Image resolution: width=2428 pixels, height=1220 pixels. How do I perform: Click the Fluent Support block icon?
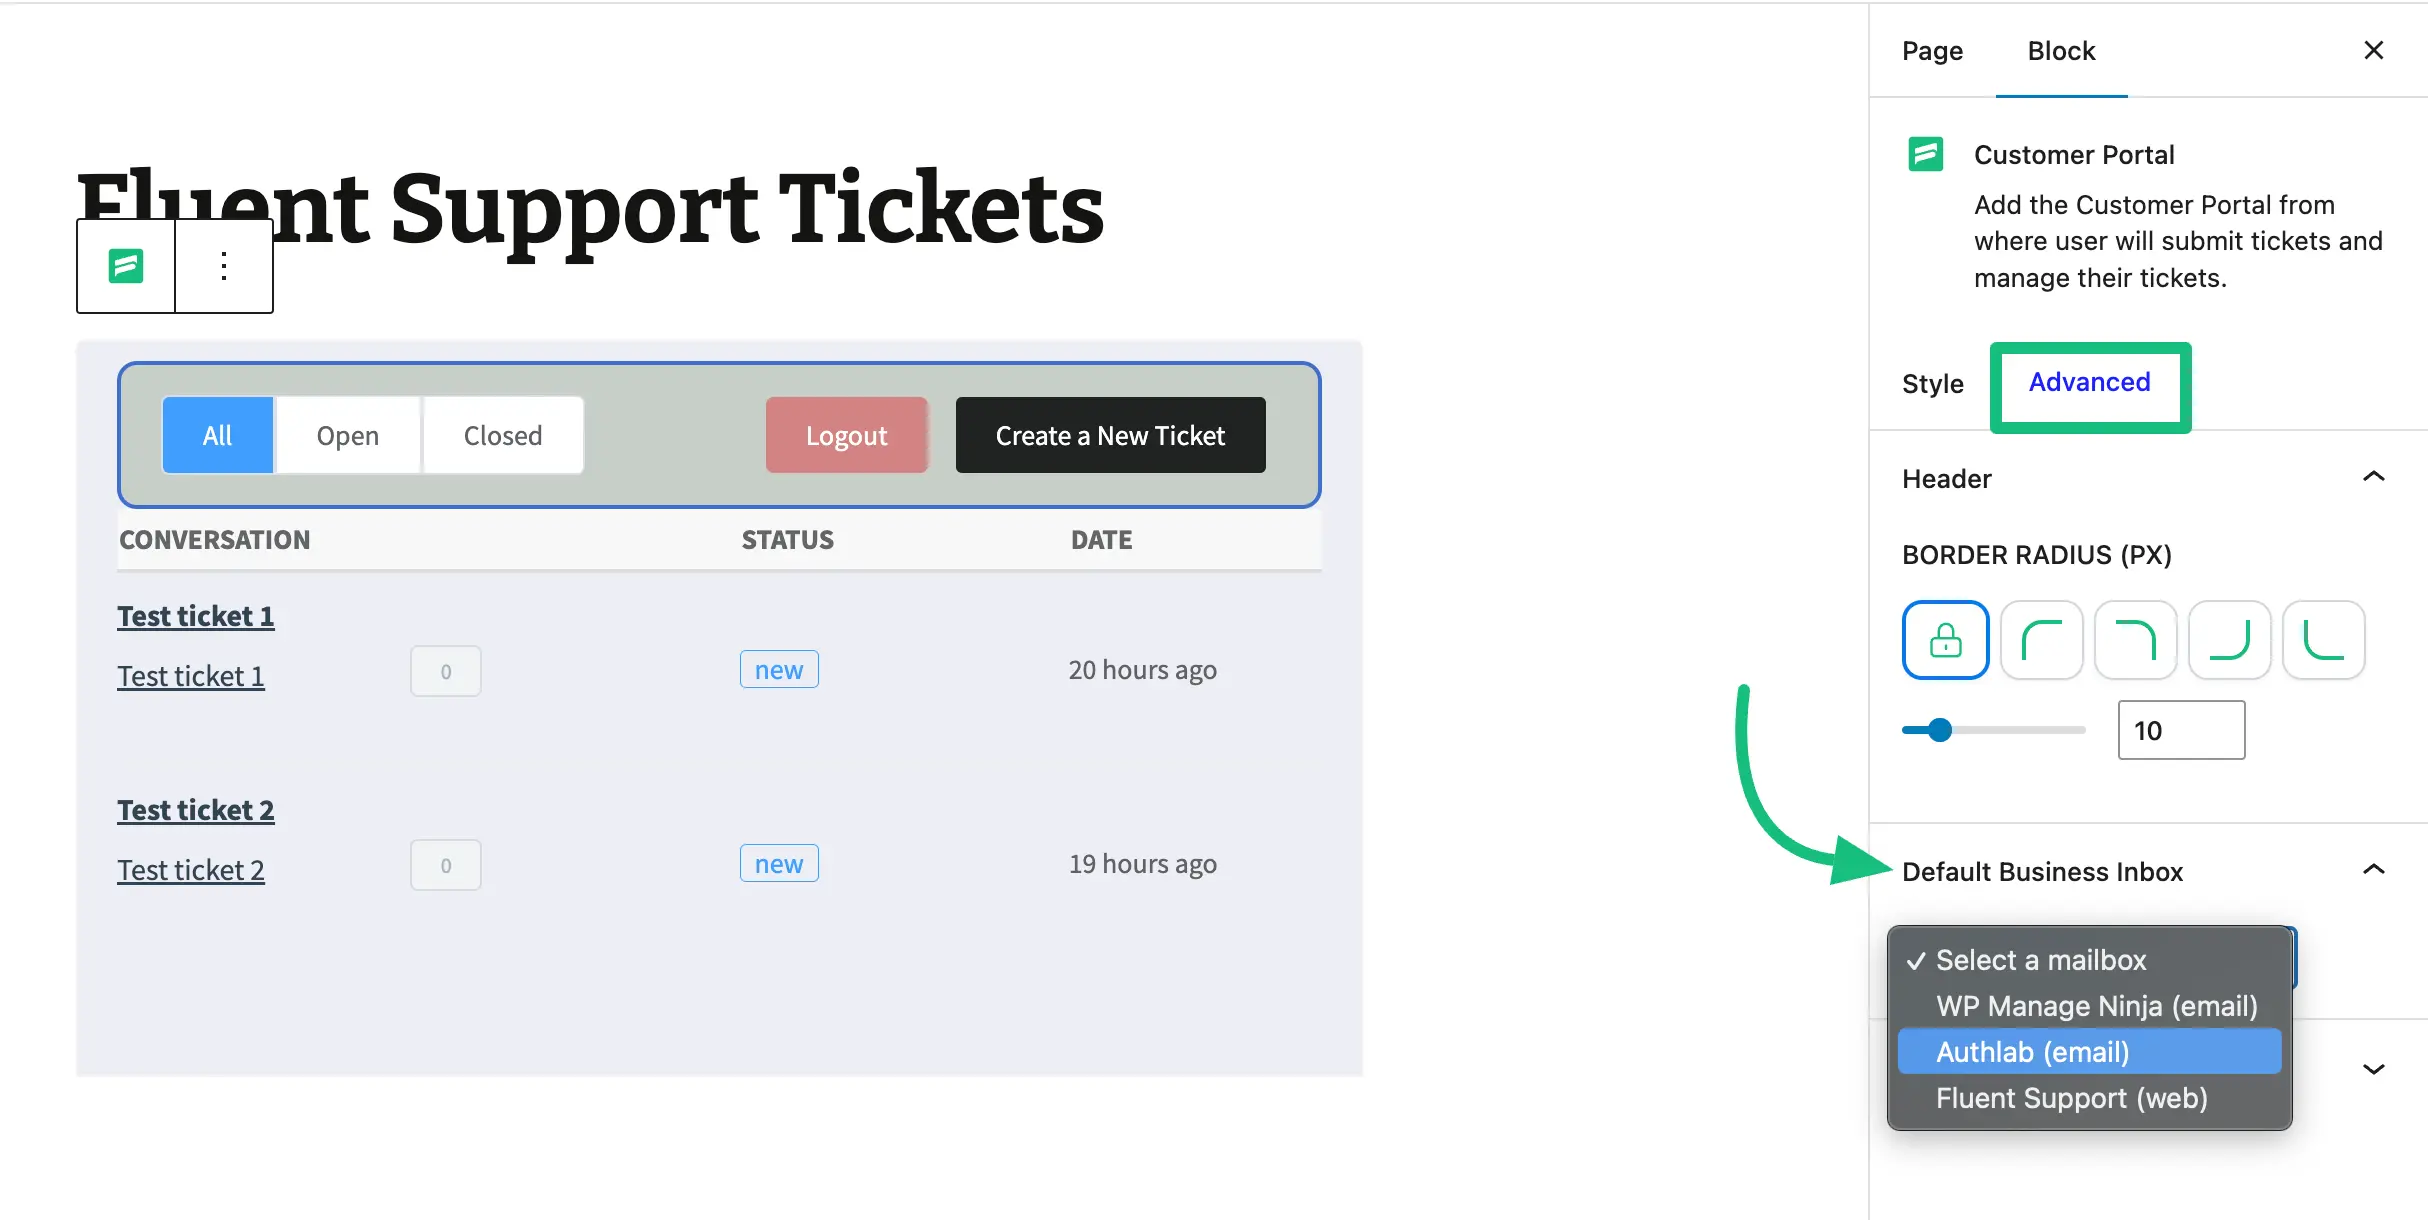[x=126, y=266]
